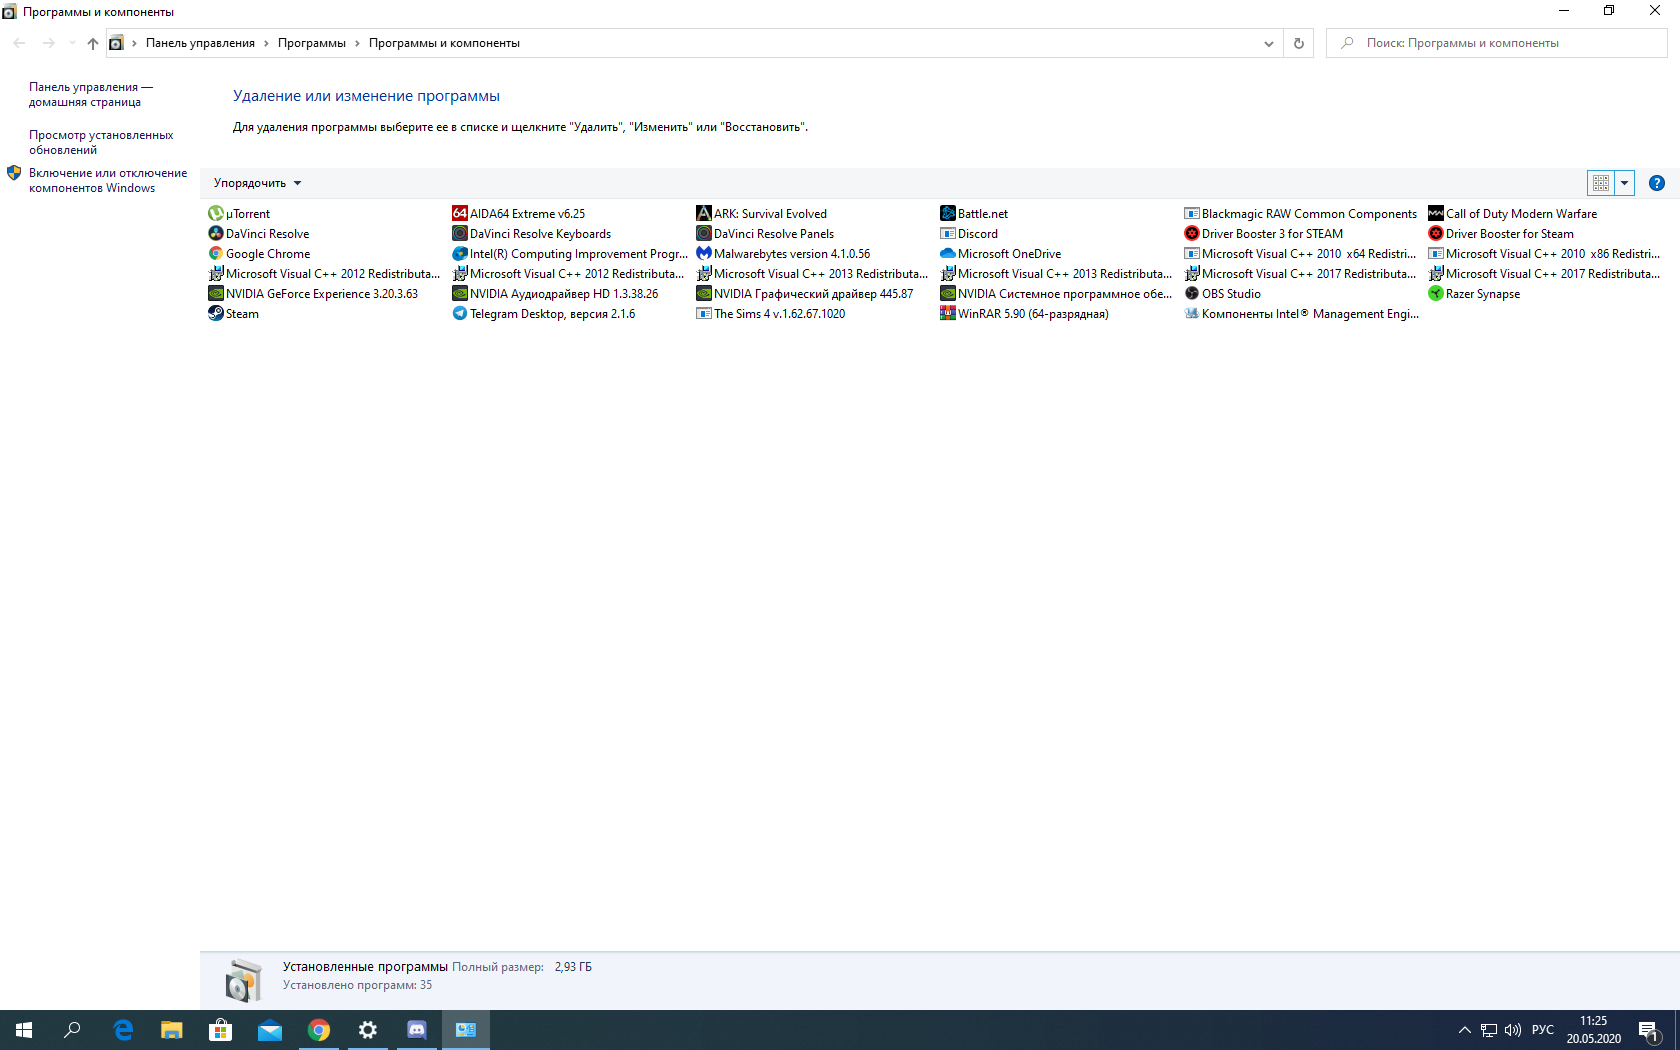The image size is (1680, 1050).
Task: Expand the address bar history dropdown
Action: [1268, 43]
